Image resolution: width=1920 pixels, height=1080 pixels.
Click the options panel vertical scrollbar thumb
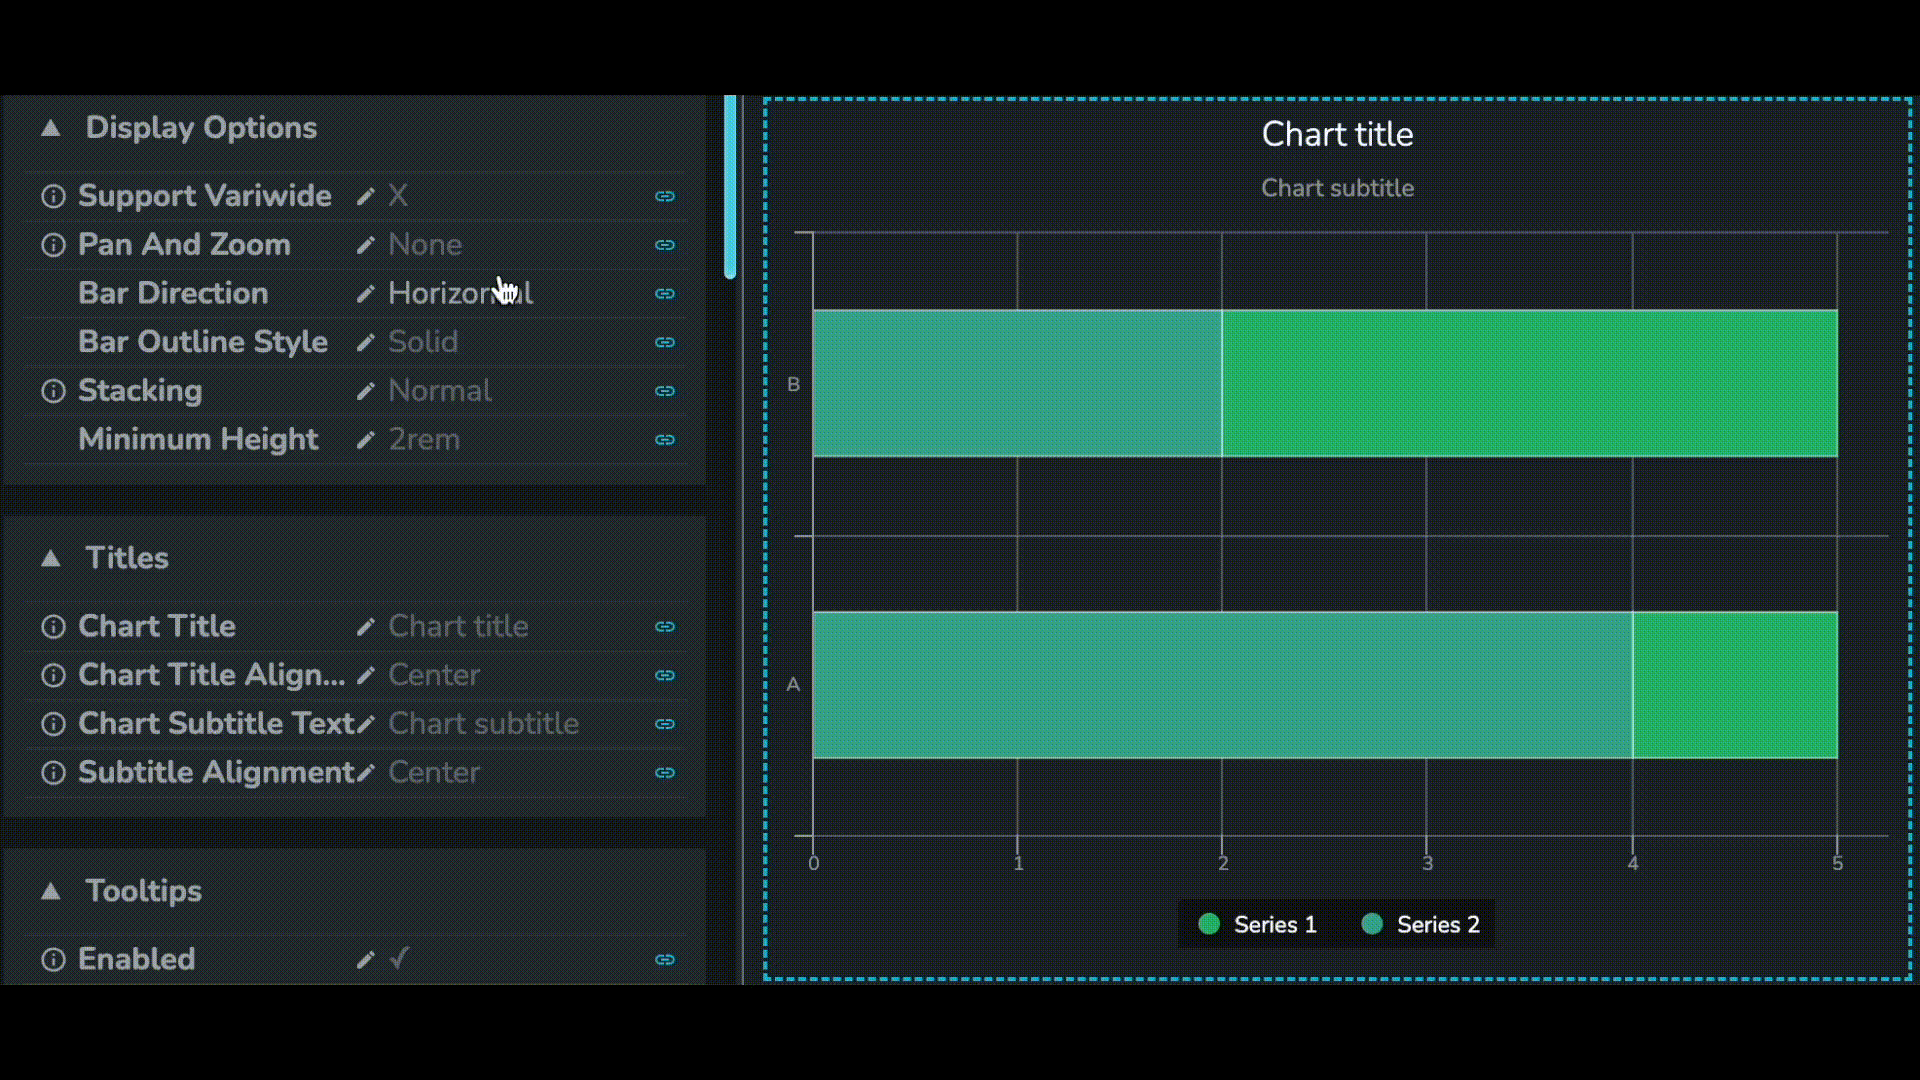[730, 187]
